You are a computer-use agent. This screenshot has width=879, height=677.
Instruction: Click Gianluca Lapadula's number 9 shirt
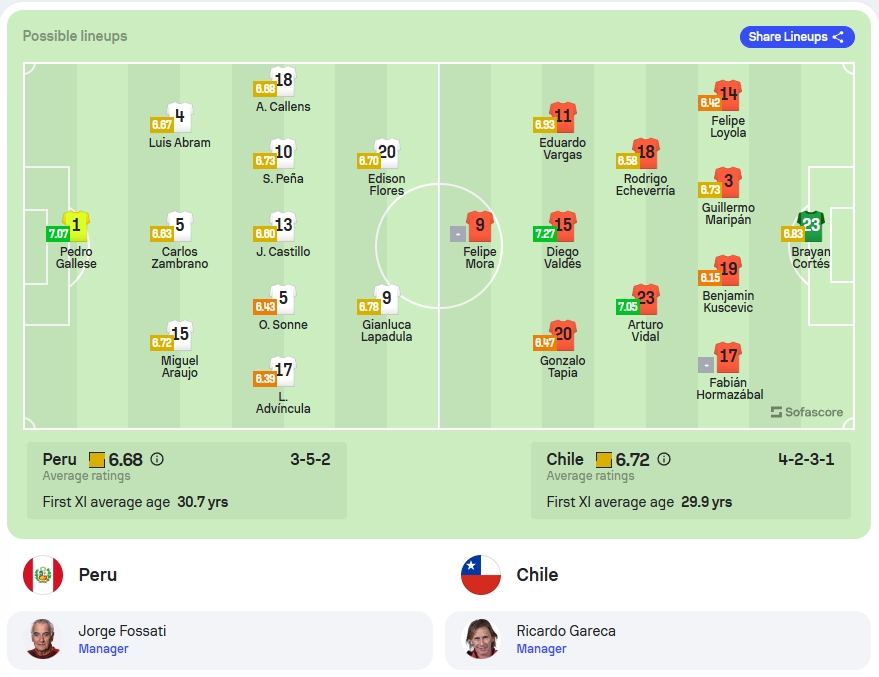coord(387,299)
